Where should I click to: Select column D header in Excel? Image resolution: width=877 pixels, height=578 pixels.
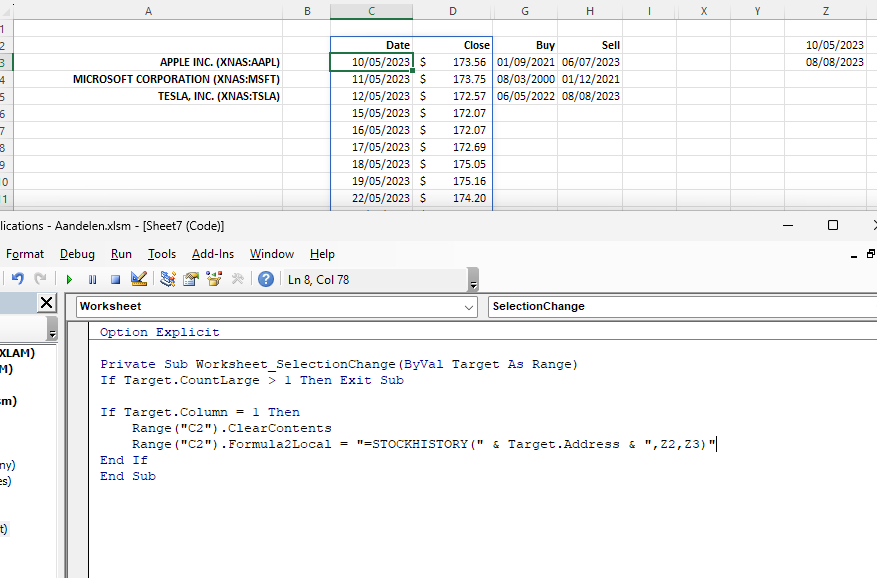tap(452, 11)
